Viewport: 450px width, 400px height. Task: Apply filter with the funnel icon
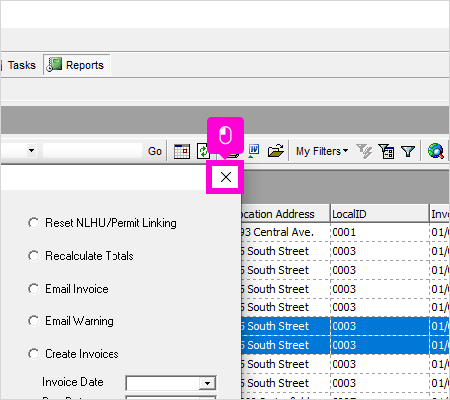coord(408,152)
